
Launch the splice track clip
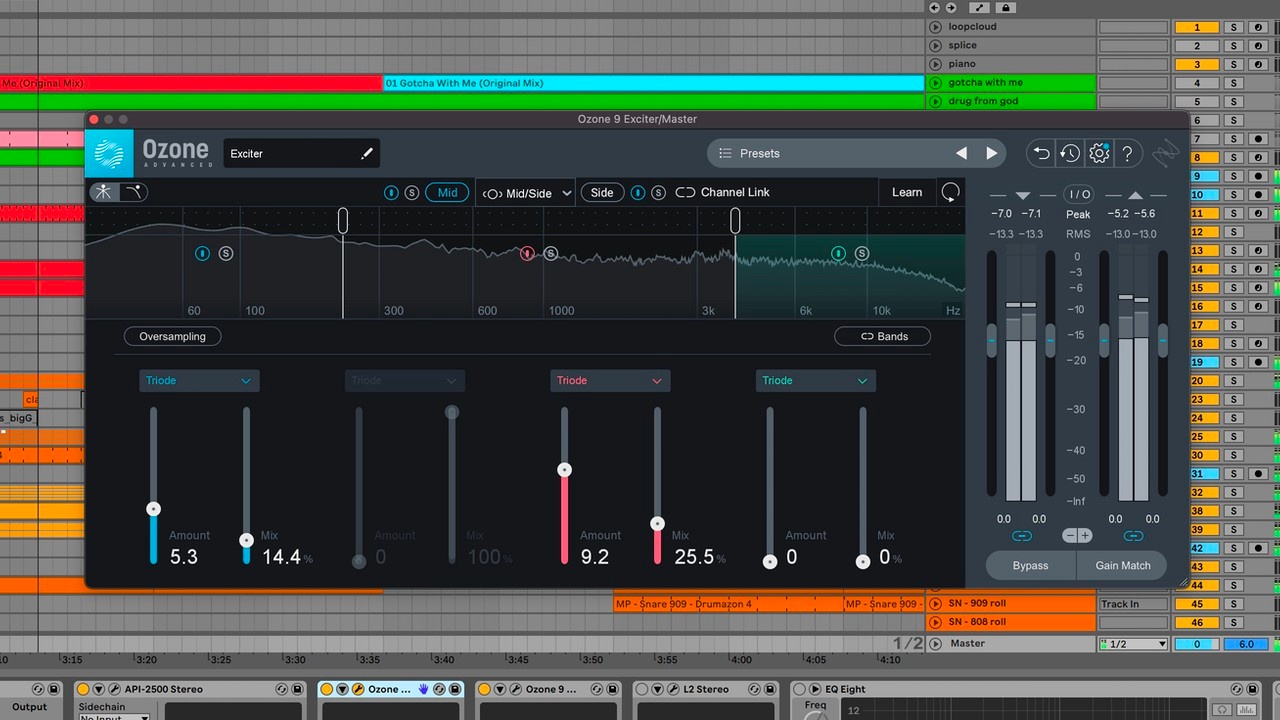point(936,45)
